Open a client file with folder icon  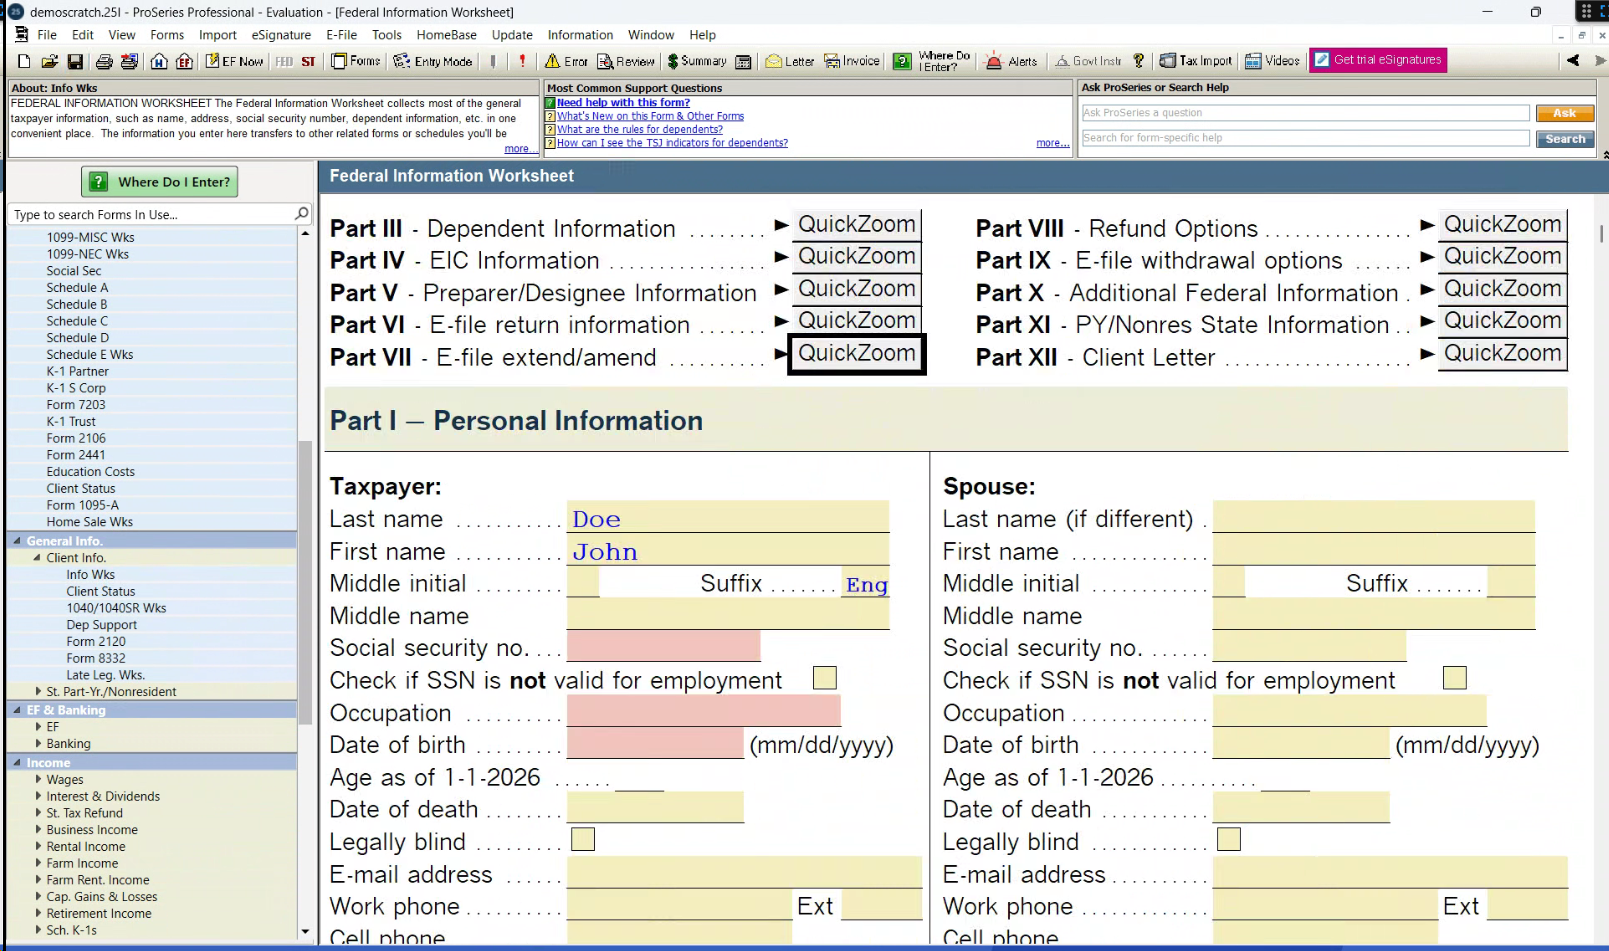click(49, 61)
